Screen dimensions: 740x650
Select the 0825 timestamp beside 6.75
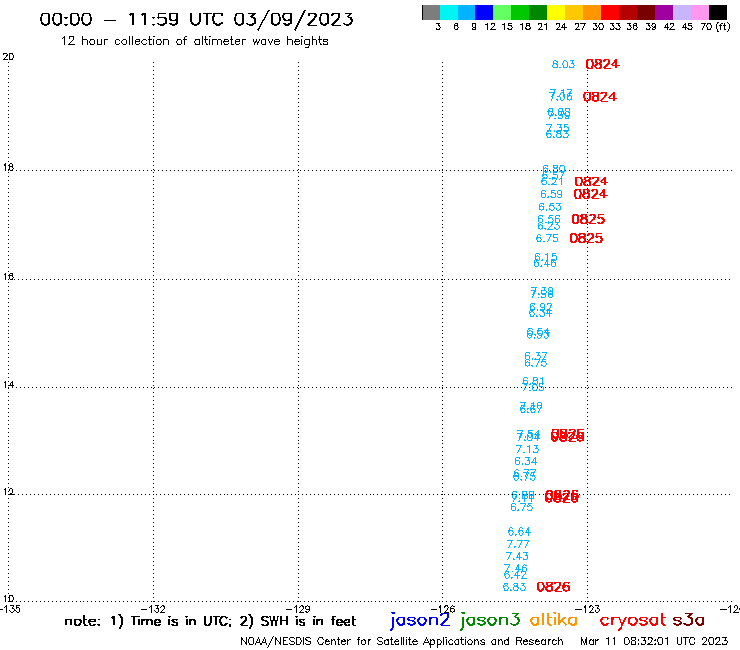pyautogui.click(x=586, y=238)
